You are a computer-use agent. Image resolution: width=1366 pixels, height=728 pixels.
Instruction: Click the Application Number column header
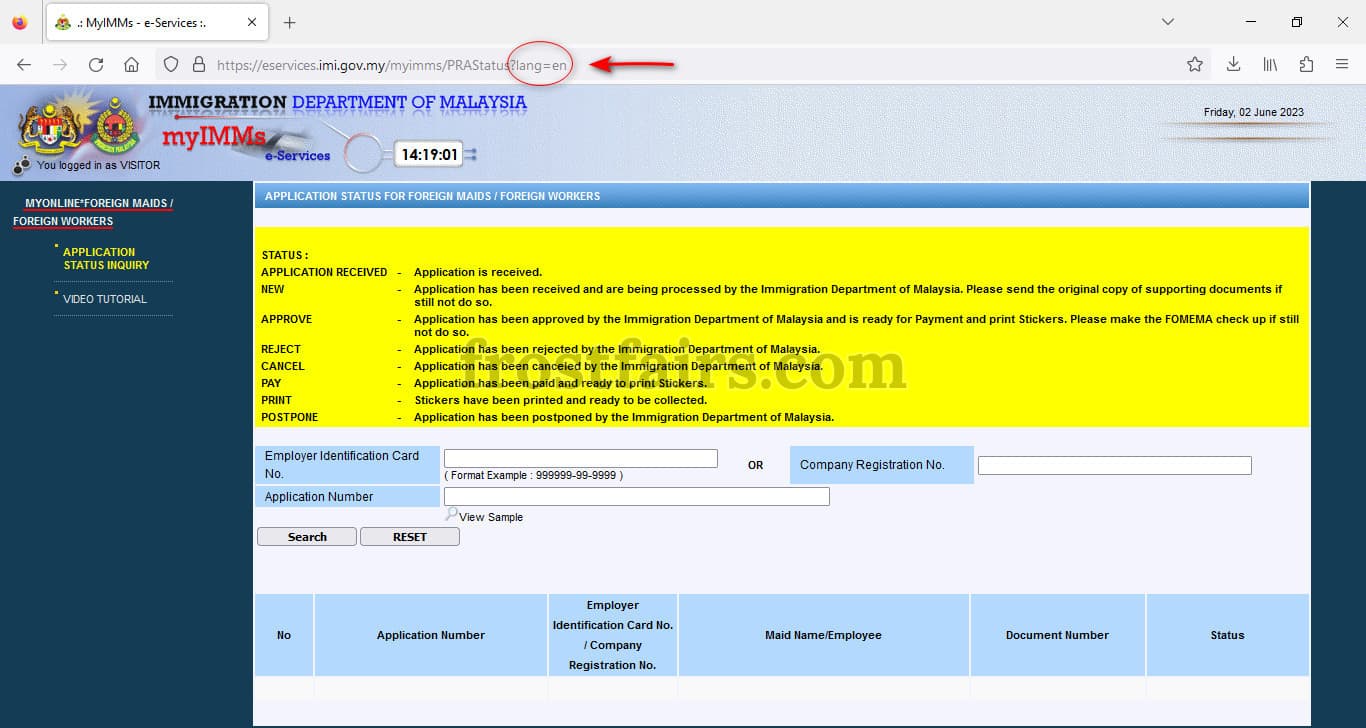(431, 635)
